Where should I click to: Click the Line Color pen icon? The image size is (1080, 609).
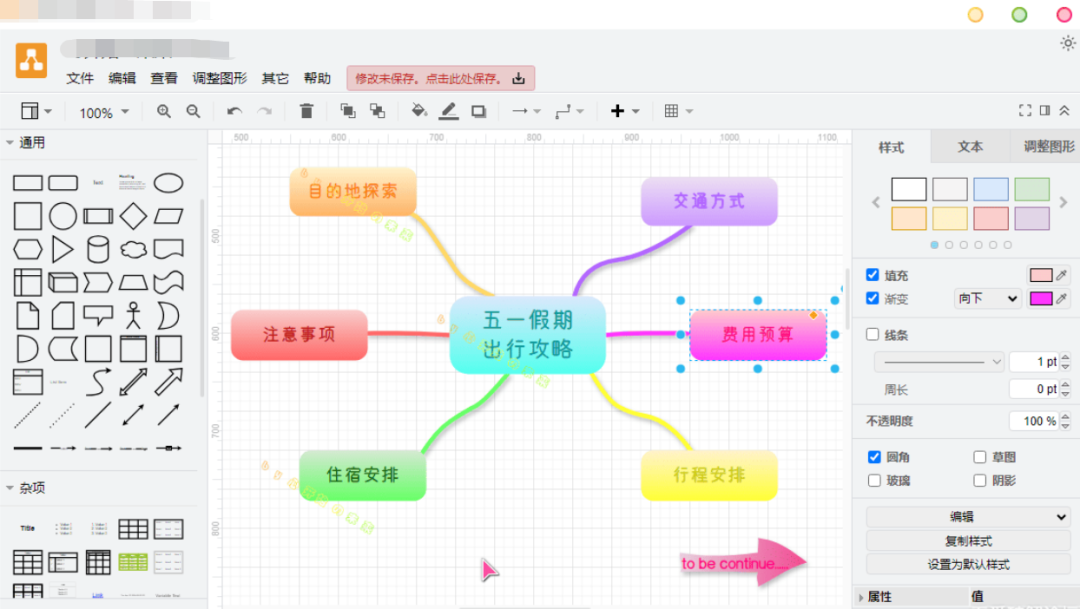pyautogui.click(x=448, y=110)
